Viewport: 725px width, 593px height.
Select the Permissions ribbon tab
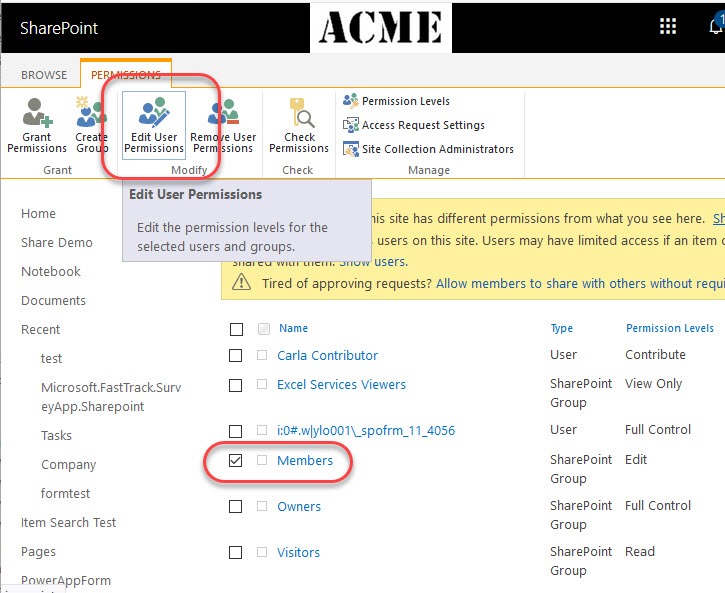[x=126, y=75]
